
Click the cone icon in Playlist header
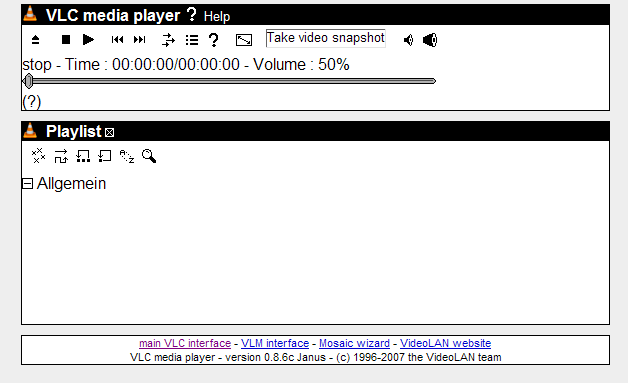tap(30, 130)
